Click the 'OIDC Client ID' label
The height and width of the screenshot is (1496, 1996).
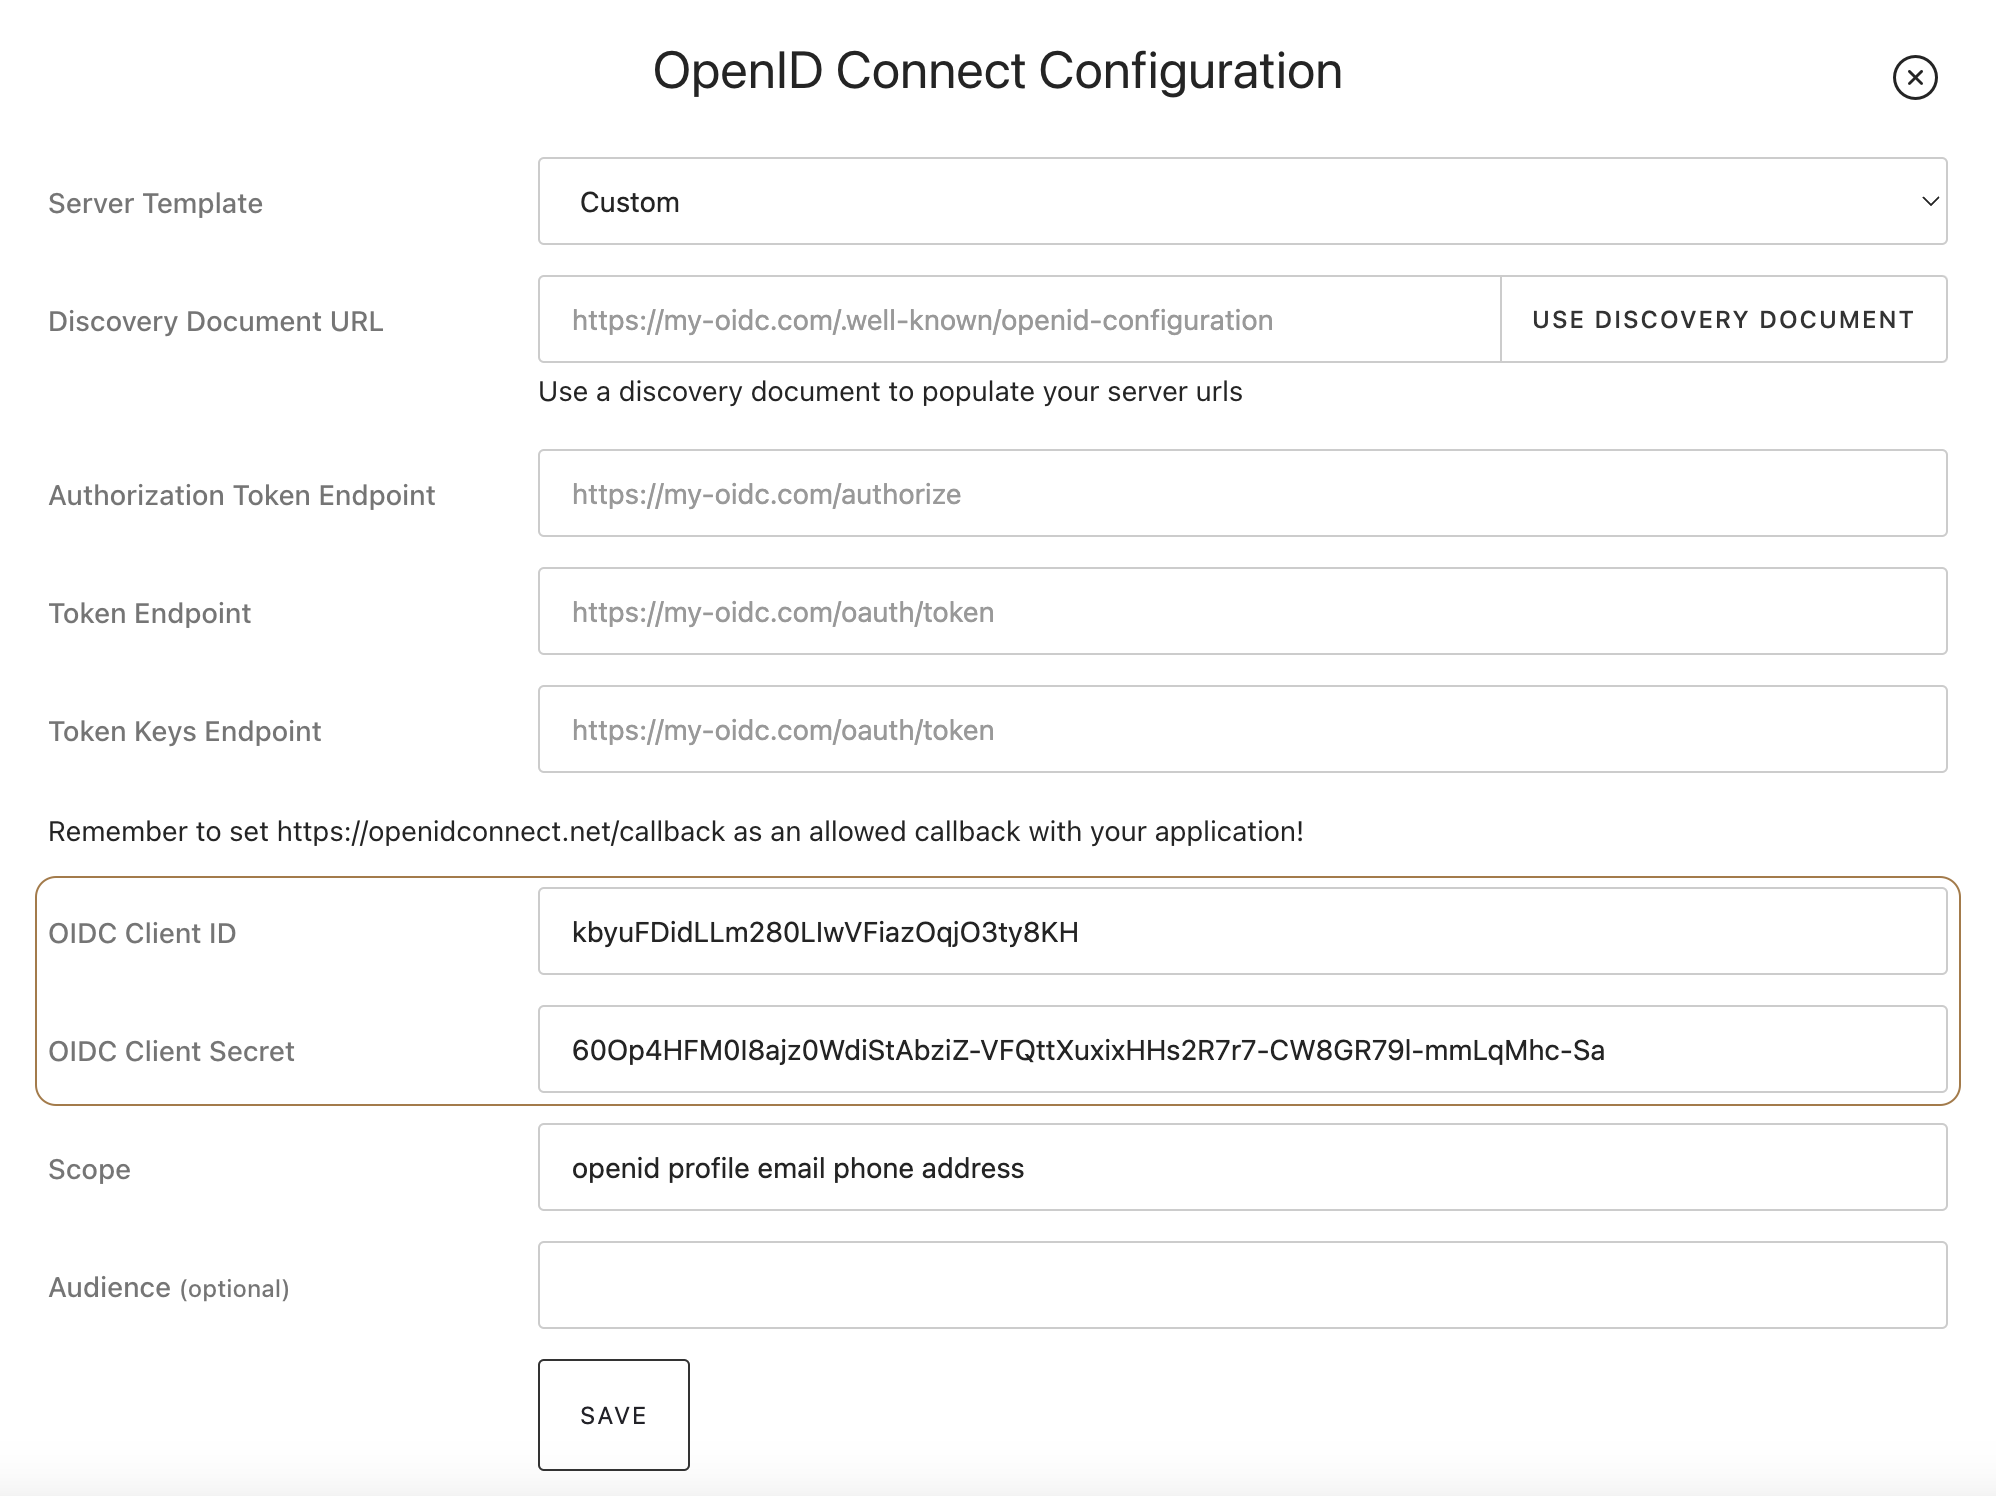pos(142,933)
